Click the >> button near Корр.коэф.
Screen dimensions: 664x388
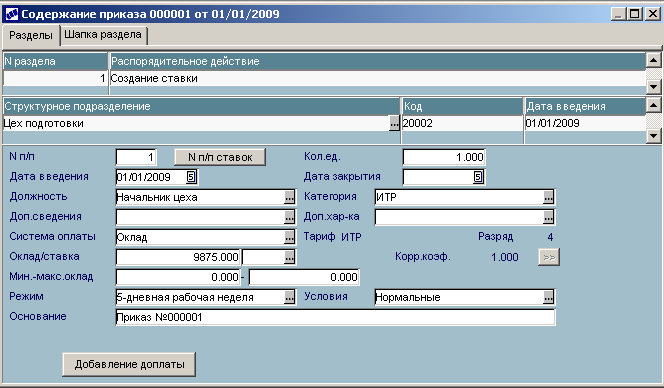tap(549, 257)
